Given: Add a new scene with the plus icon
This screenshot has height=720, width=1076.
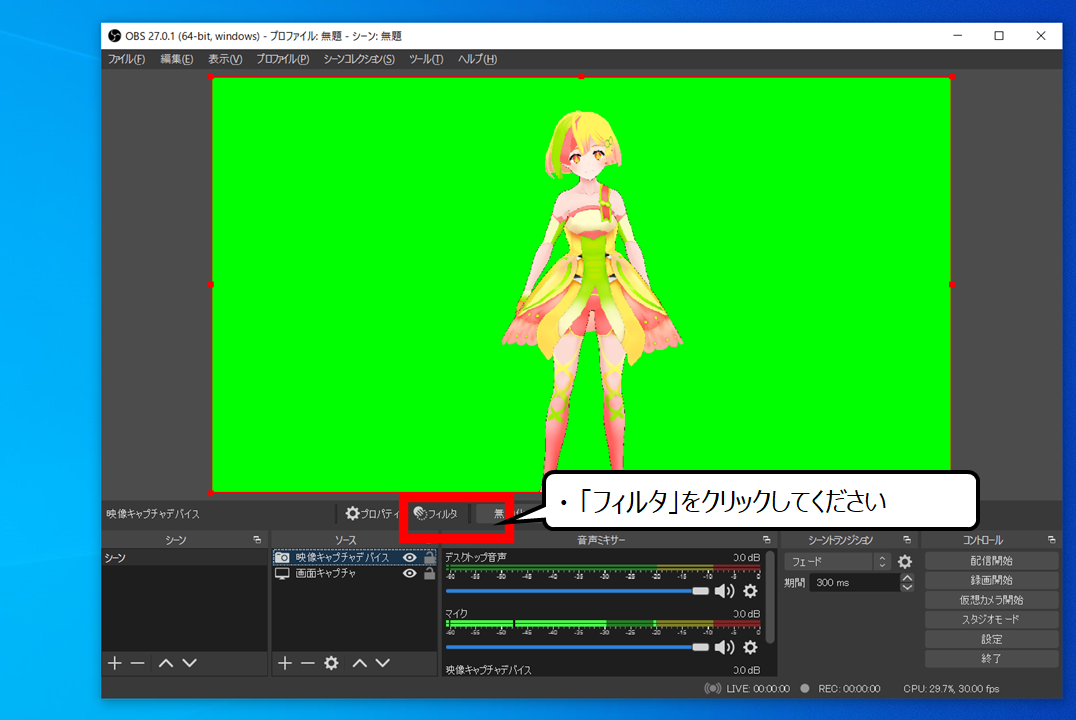Looking at the screenshot, I should (115, 663).
